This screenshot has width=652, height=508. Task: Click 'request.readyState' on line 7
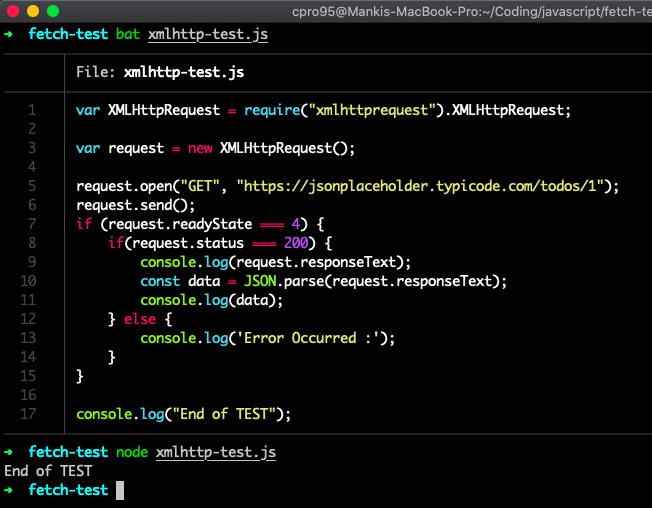tap(180, 224)
